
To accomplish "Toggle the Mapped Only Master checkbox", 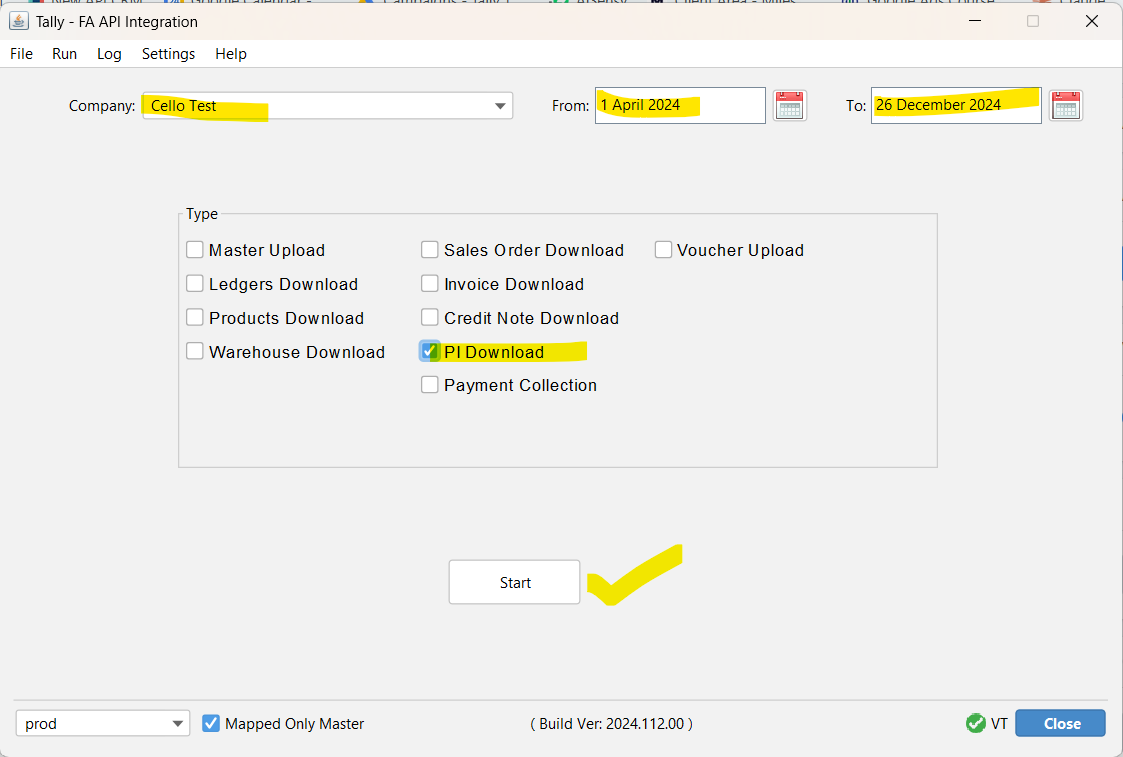I will [211, 723].
